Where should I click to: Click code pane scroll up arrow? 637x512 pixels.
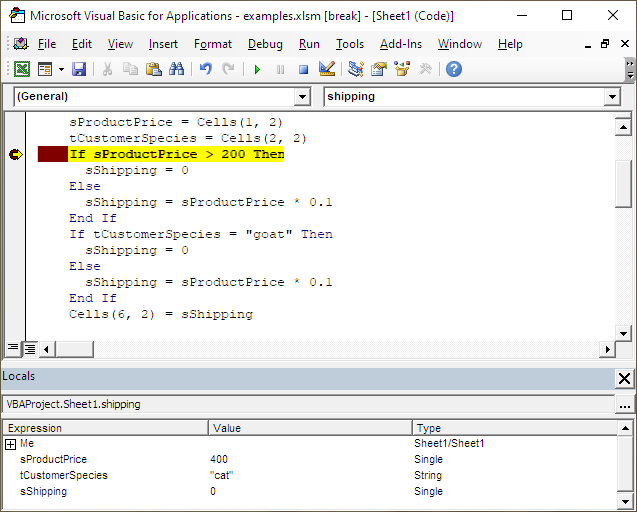click(x=623, y=127)
